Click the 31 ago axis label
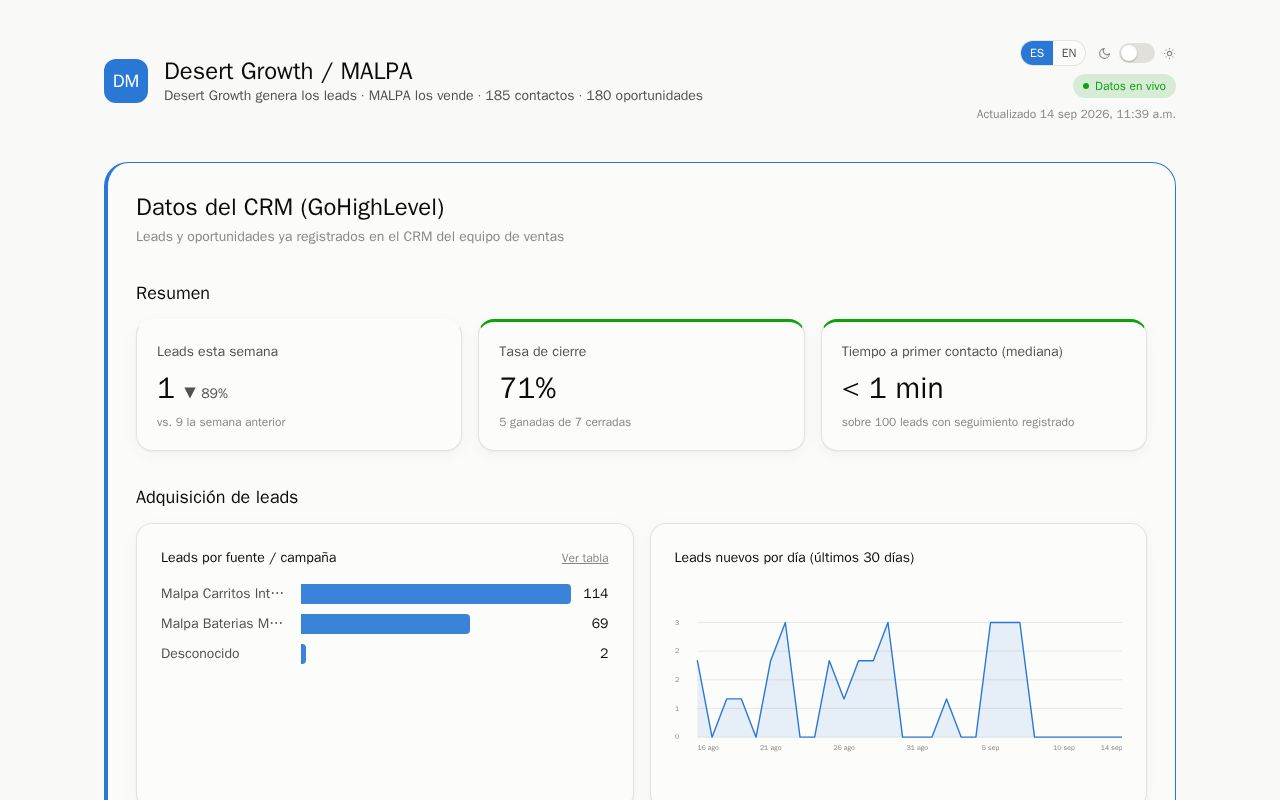 pos(917,748)
